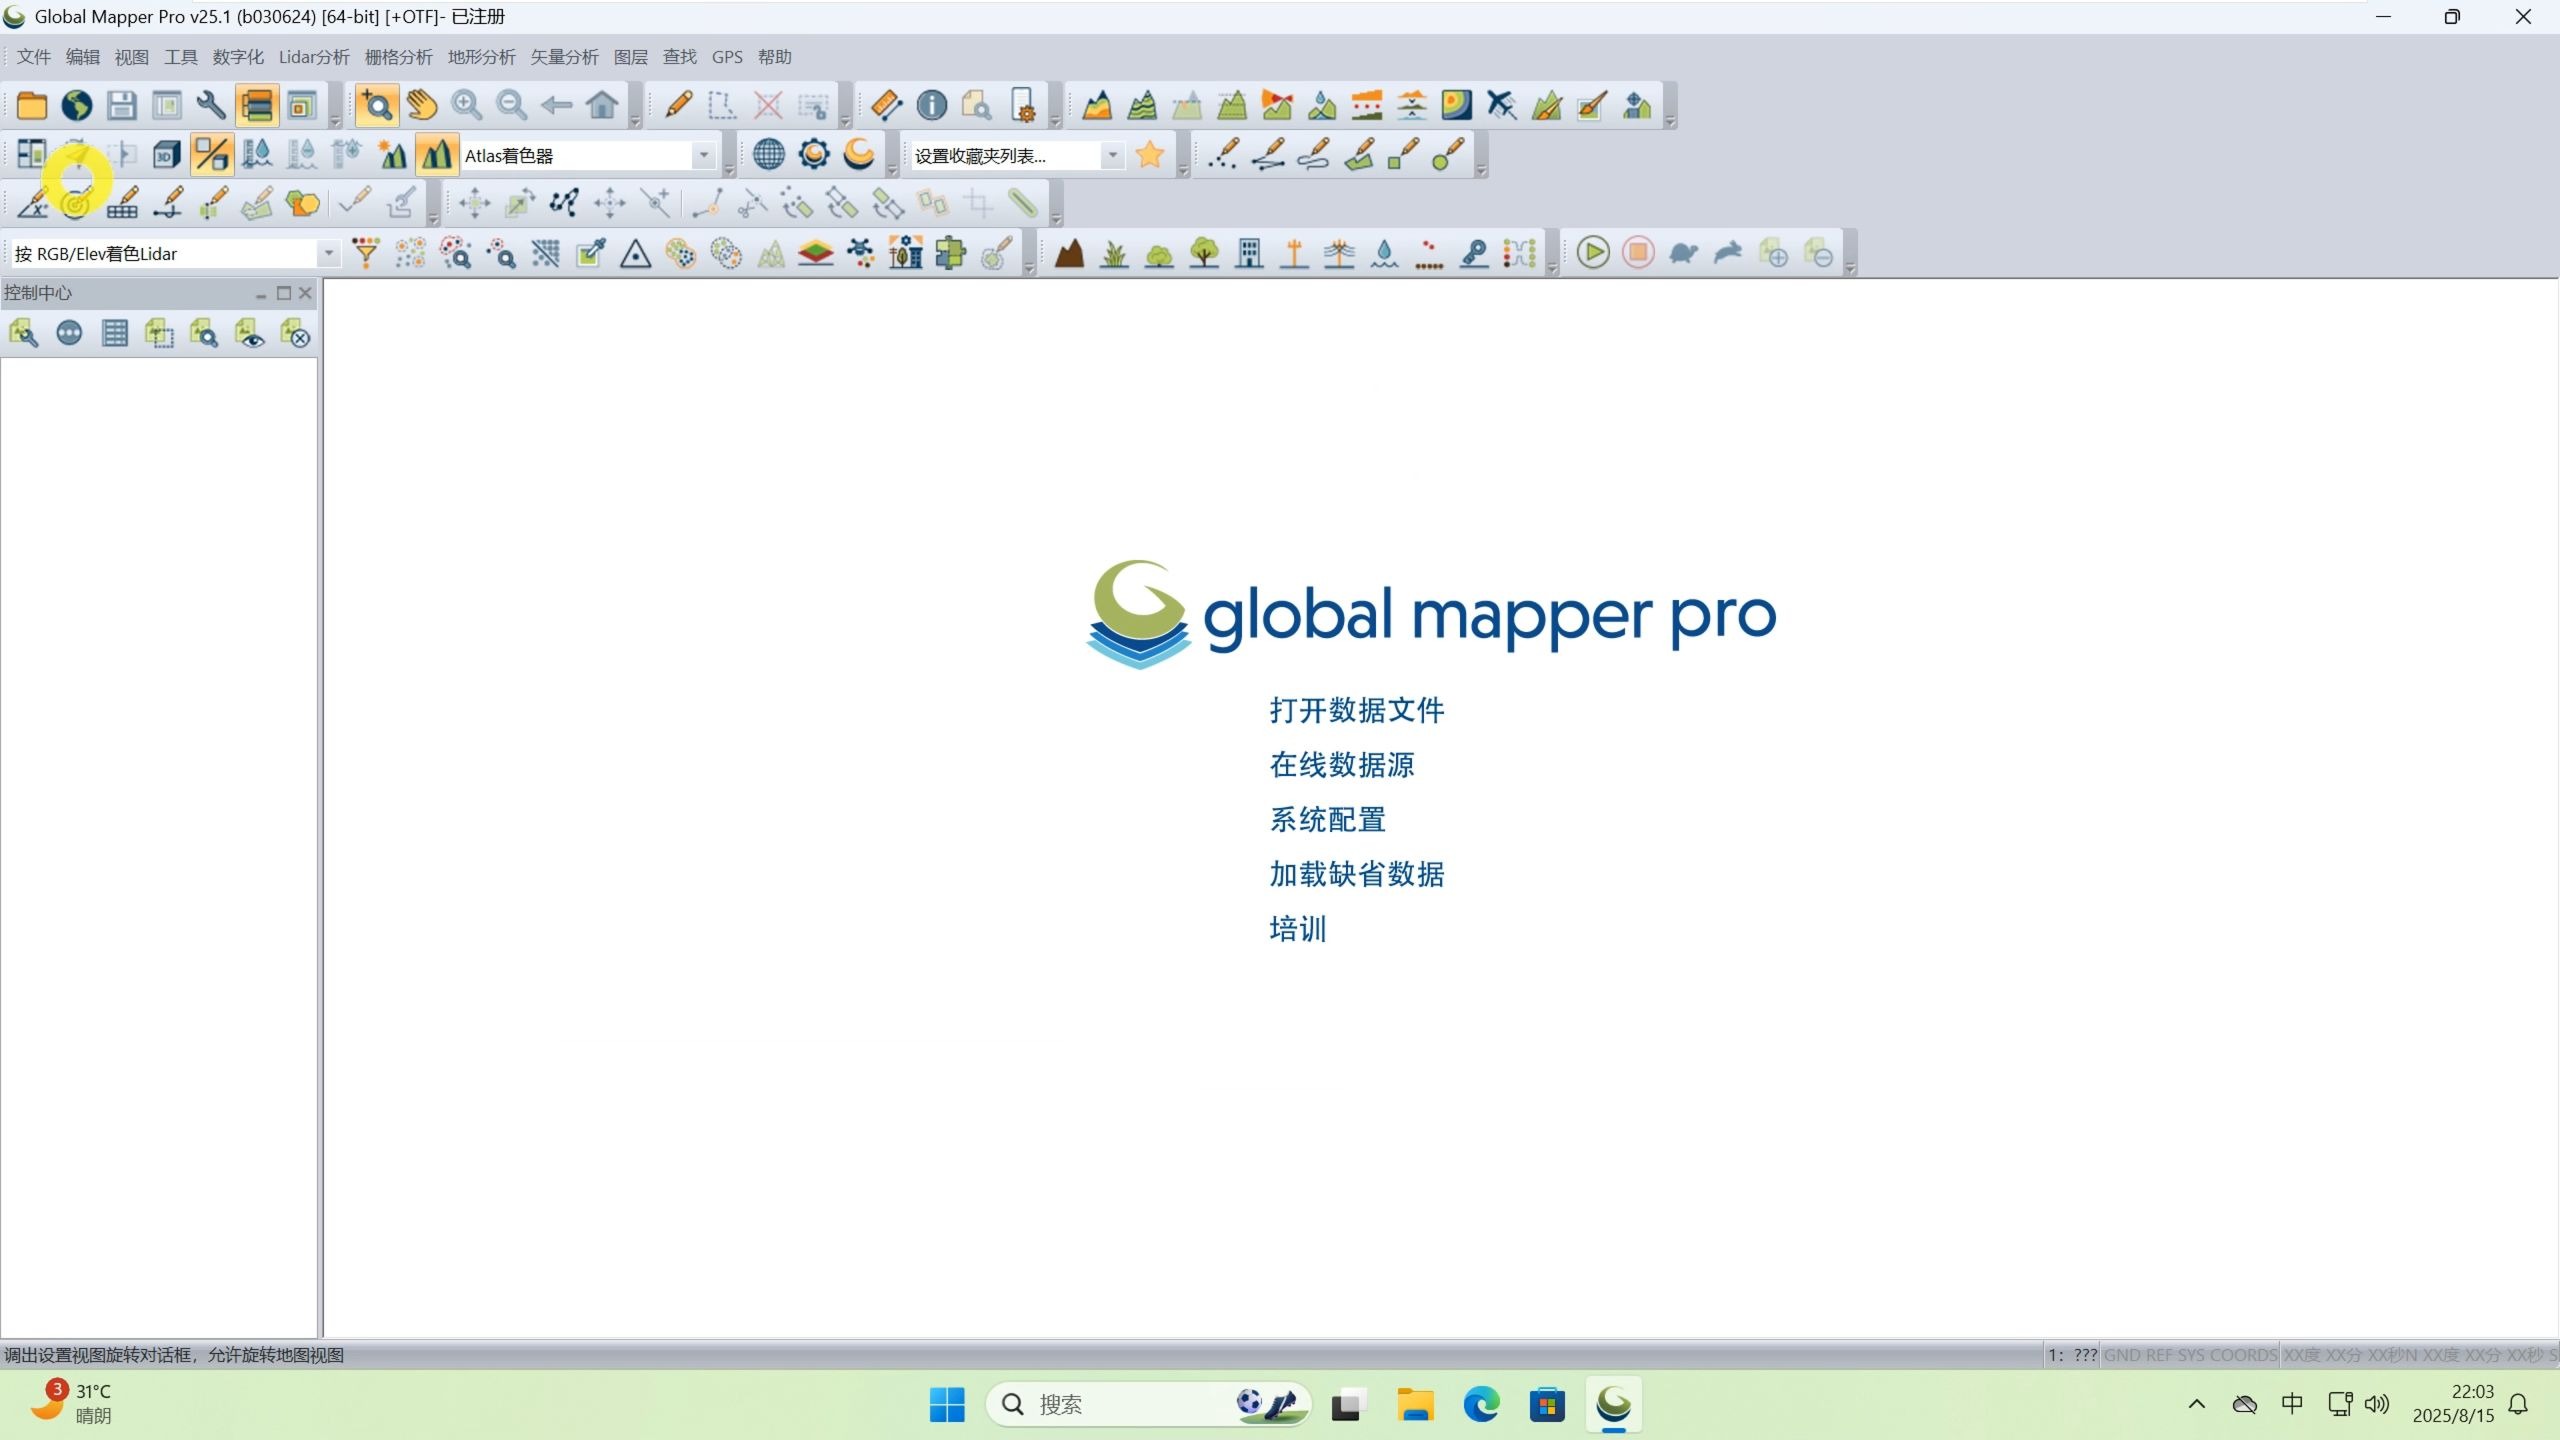Select the Zoom tool in the main toolbar
Viewport: 2560px width, 1440px height.
pos(376,104)
